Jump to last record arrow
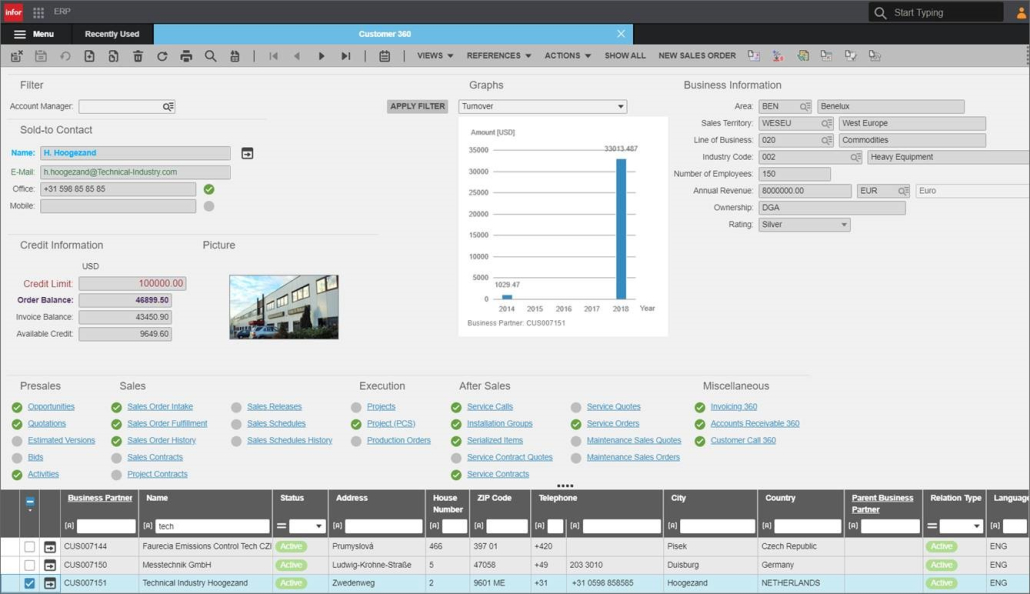 click(x=346, y=56)
